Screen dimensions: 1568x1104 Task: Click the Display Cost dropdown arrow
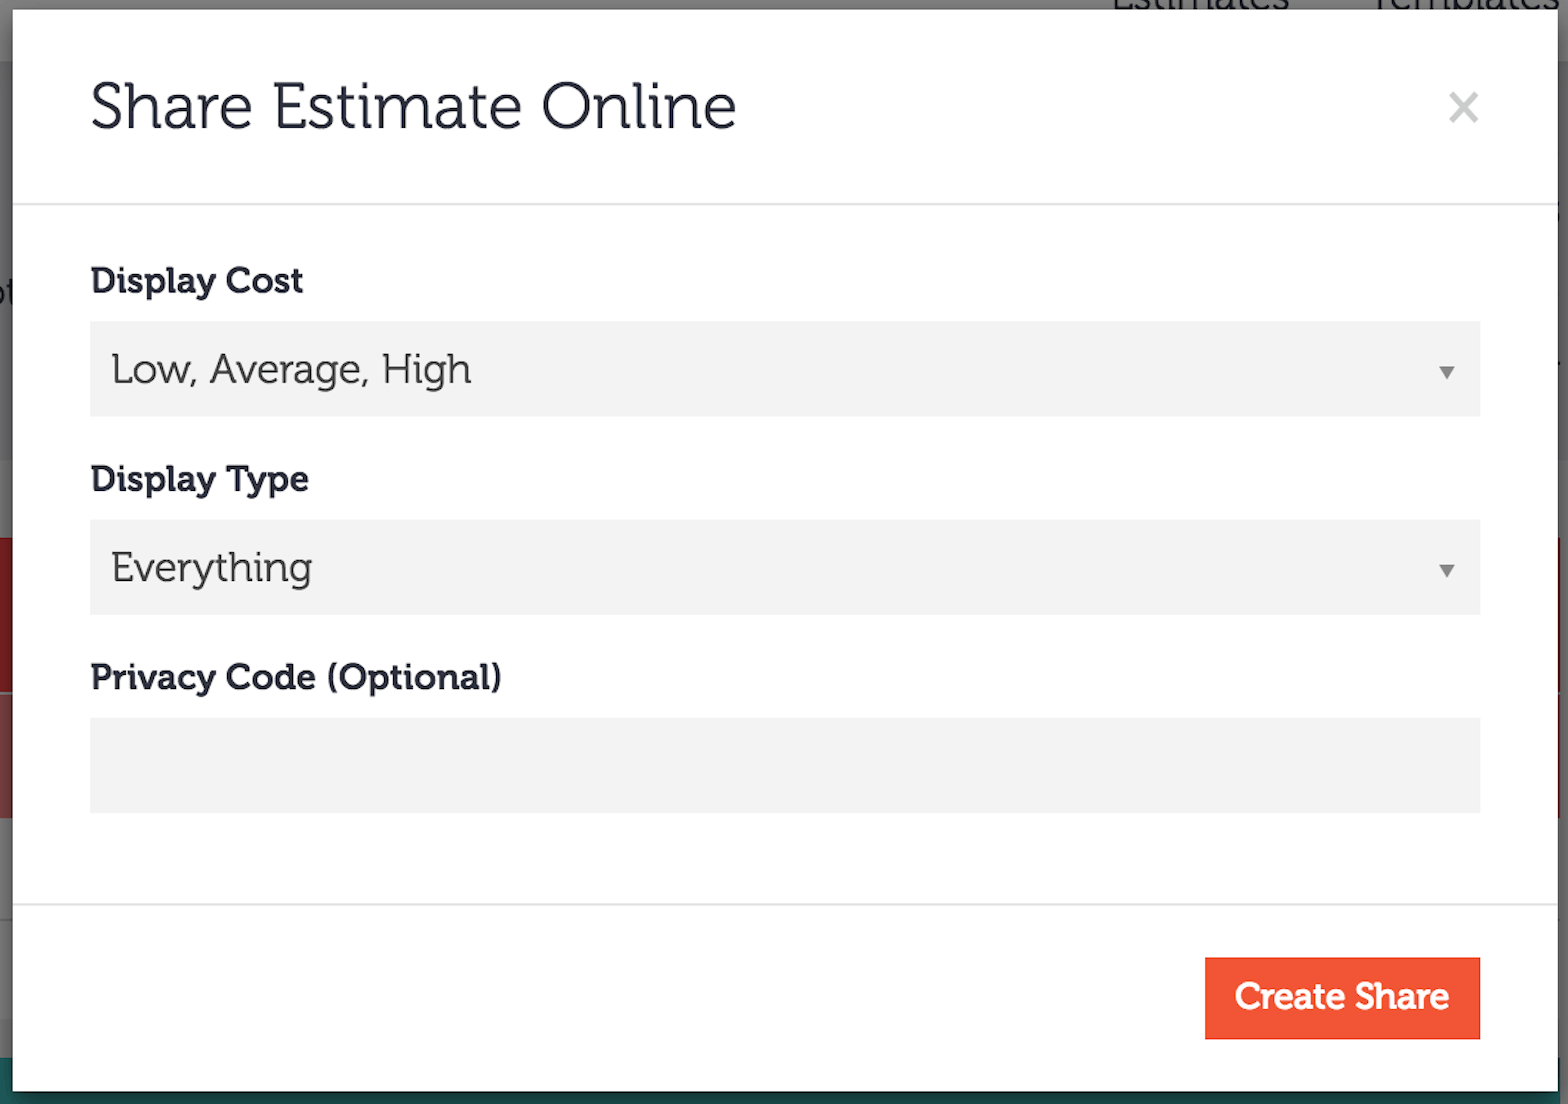(1446, 372)
